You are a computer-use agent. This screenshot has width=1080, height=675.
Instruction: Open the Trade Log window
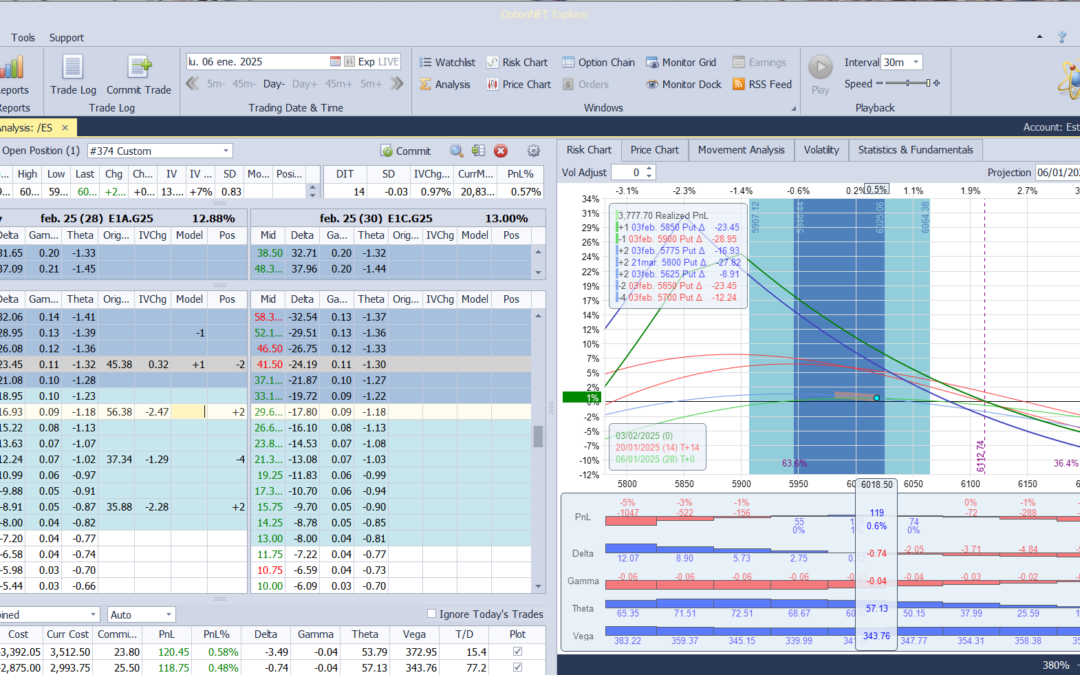tap(73, 75)
